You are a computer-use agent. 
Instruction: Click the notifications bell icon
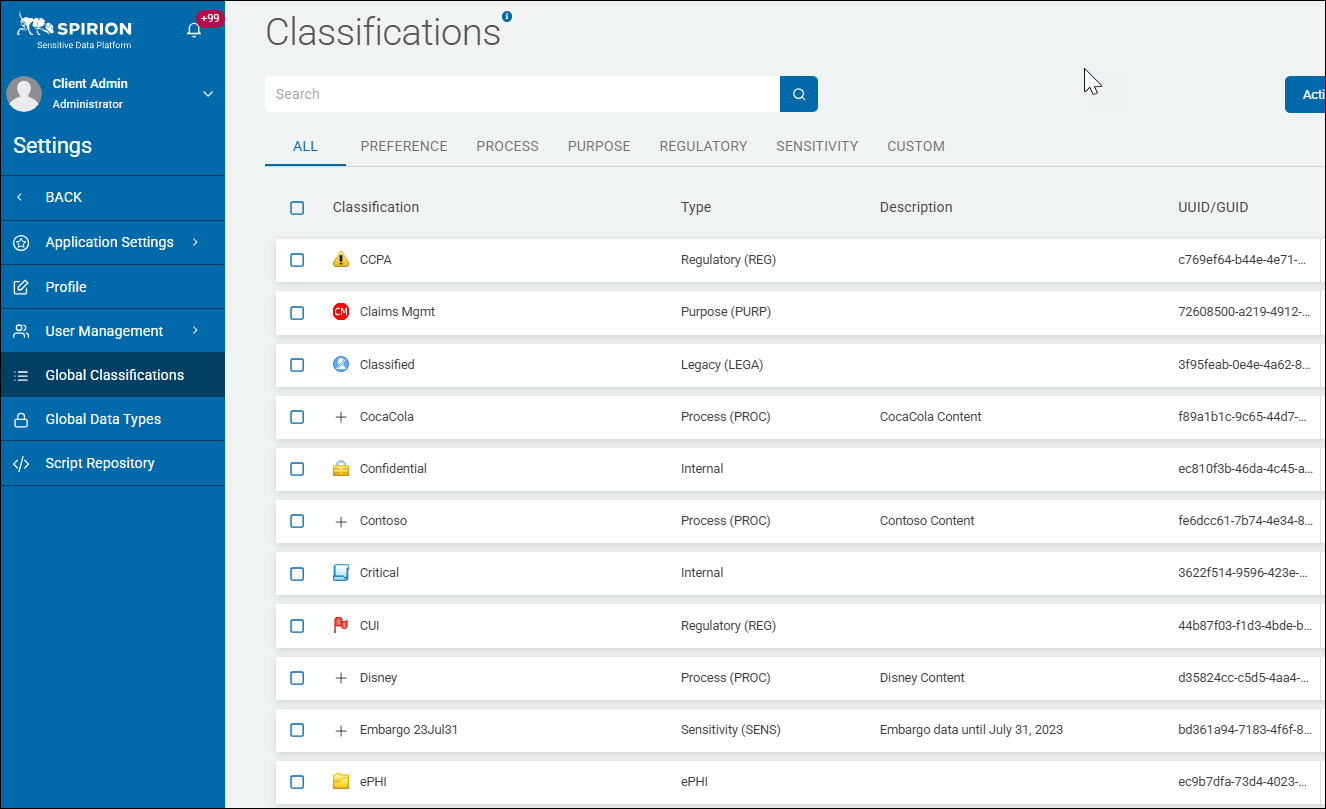click(194, 30)
